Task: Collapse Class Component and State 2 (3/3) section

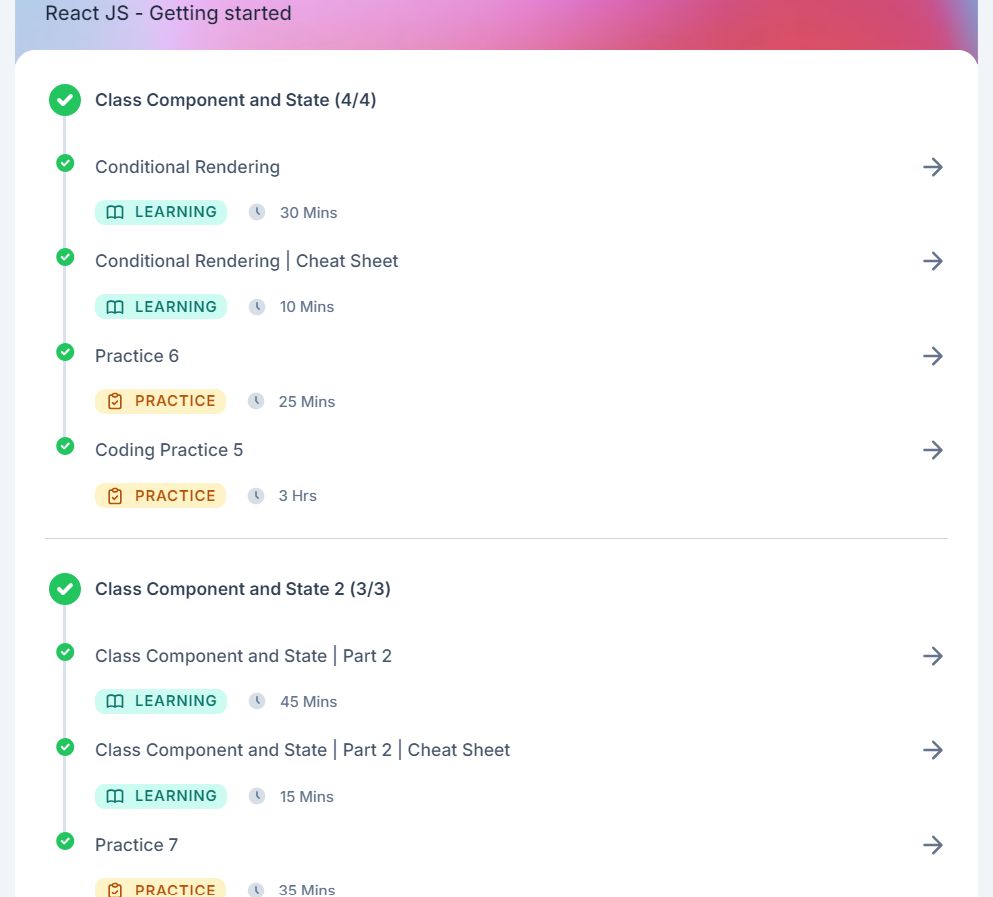Action: tap(243, 589)
